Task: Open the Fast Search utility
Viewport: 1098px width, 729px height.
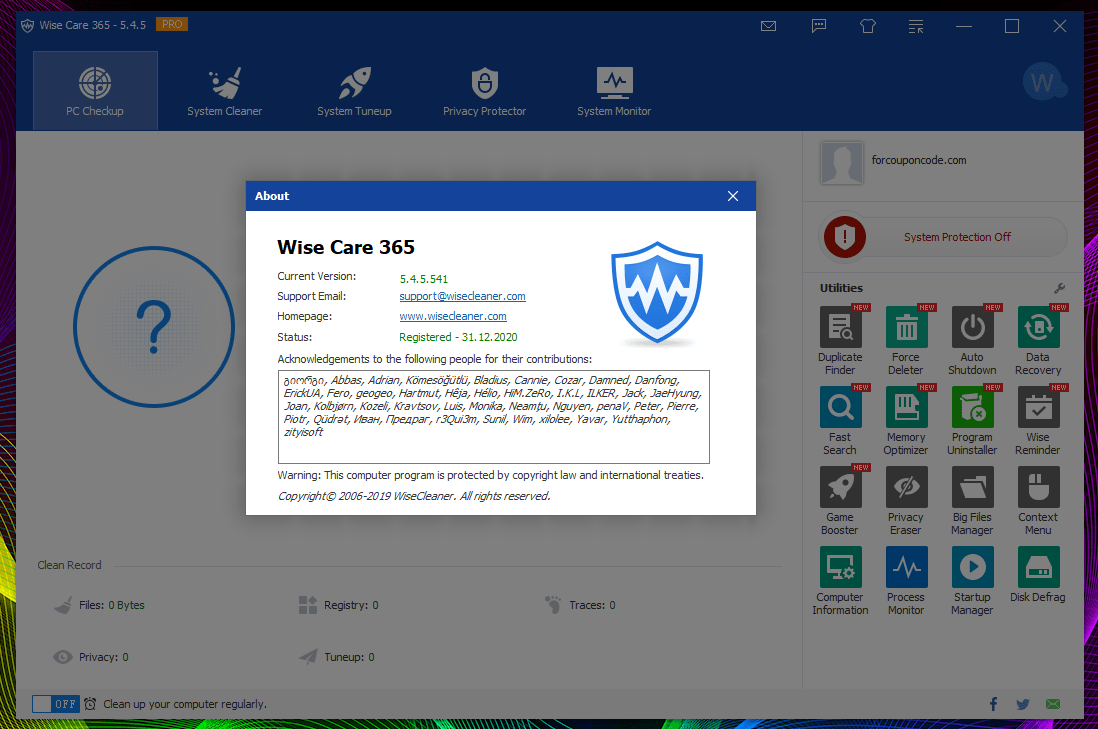Action: tap(840, 421)
